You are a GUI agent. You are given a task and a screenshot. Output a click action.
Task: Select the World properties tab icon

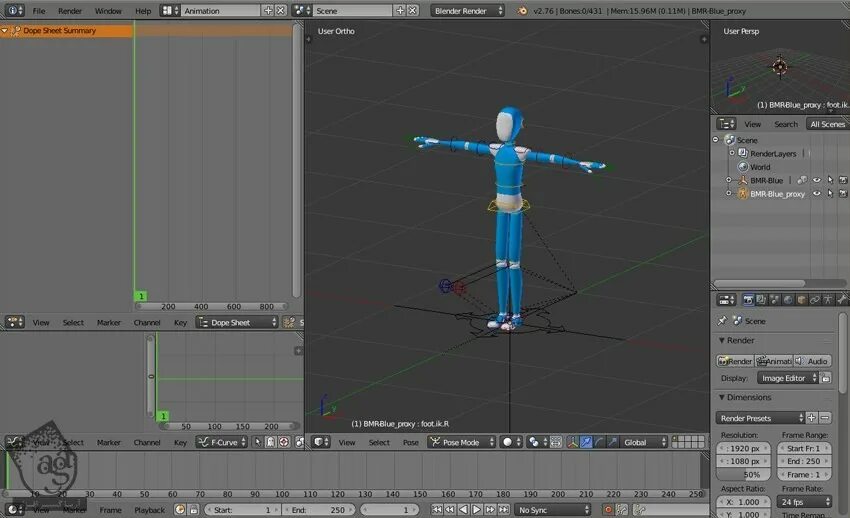click(x=788, y=300)
